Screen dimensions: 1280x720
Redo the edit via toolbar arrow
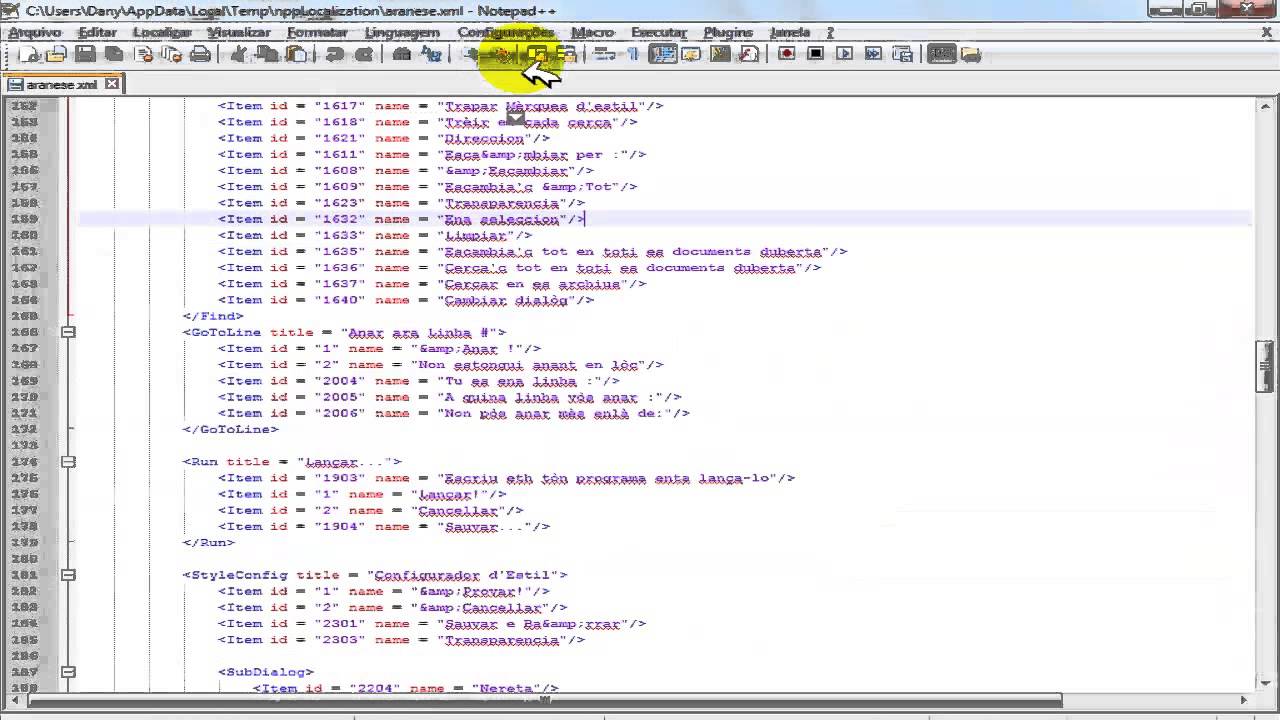364,54
